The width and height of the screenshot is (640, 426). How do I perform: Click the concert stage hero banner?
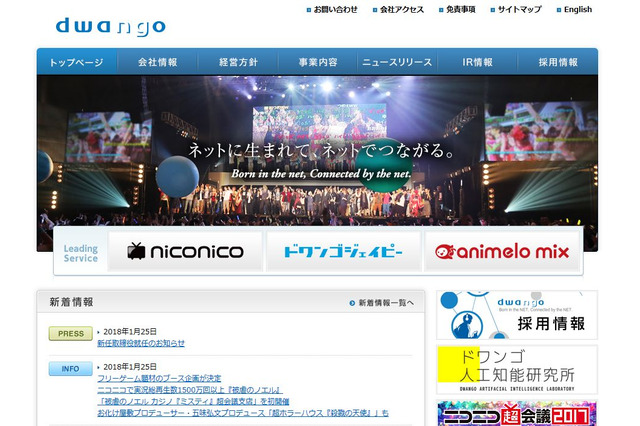coord(317,151)
